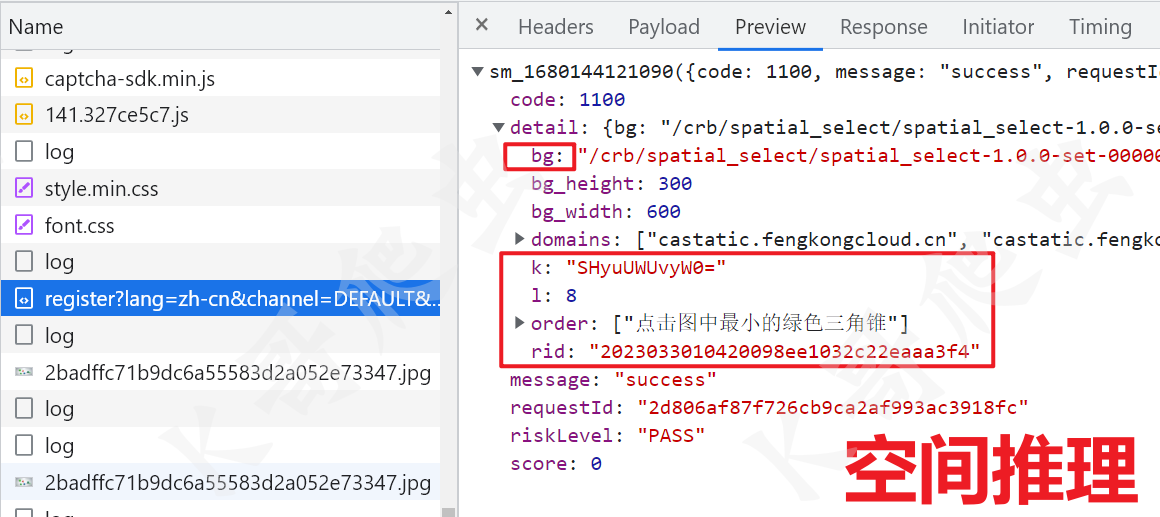
Task: Expand the domains array
Action: 519,239
